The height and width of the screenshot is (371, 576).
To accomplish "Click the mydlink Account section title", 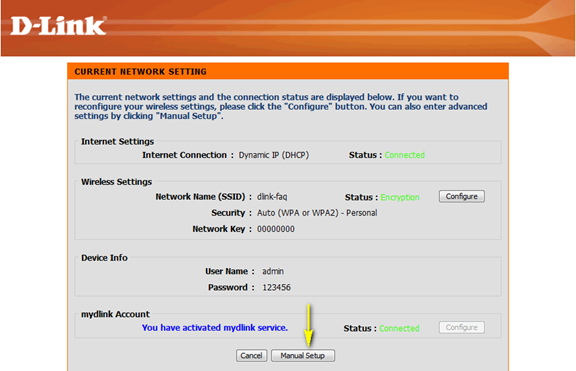I will tap(115, 314).
